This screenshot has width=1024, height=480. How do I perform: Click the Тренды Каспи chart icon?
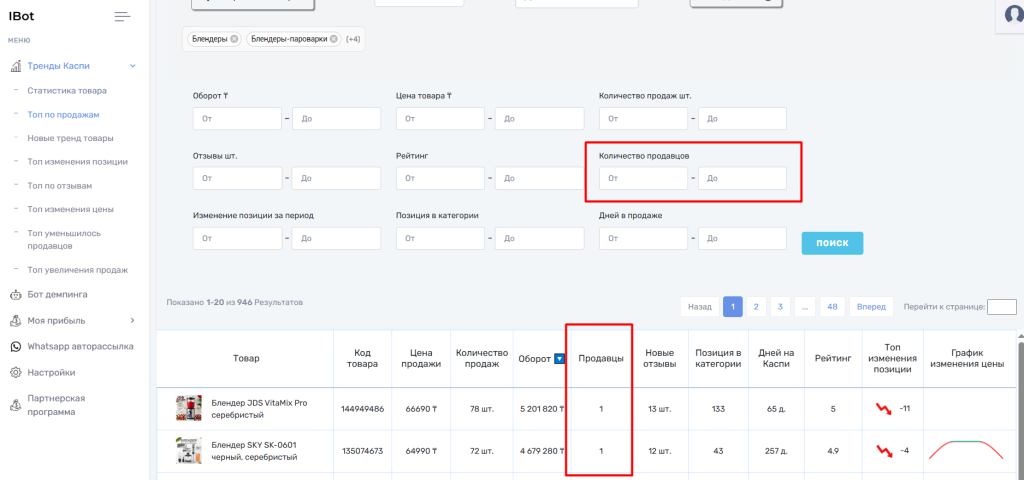[x=16, y=66]
